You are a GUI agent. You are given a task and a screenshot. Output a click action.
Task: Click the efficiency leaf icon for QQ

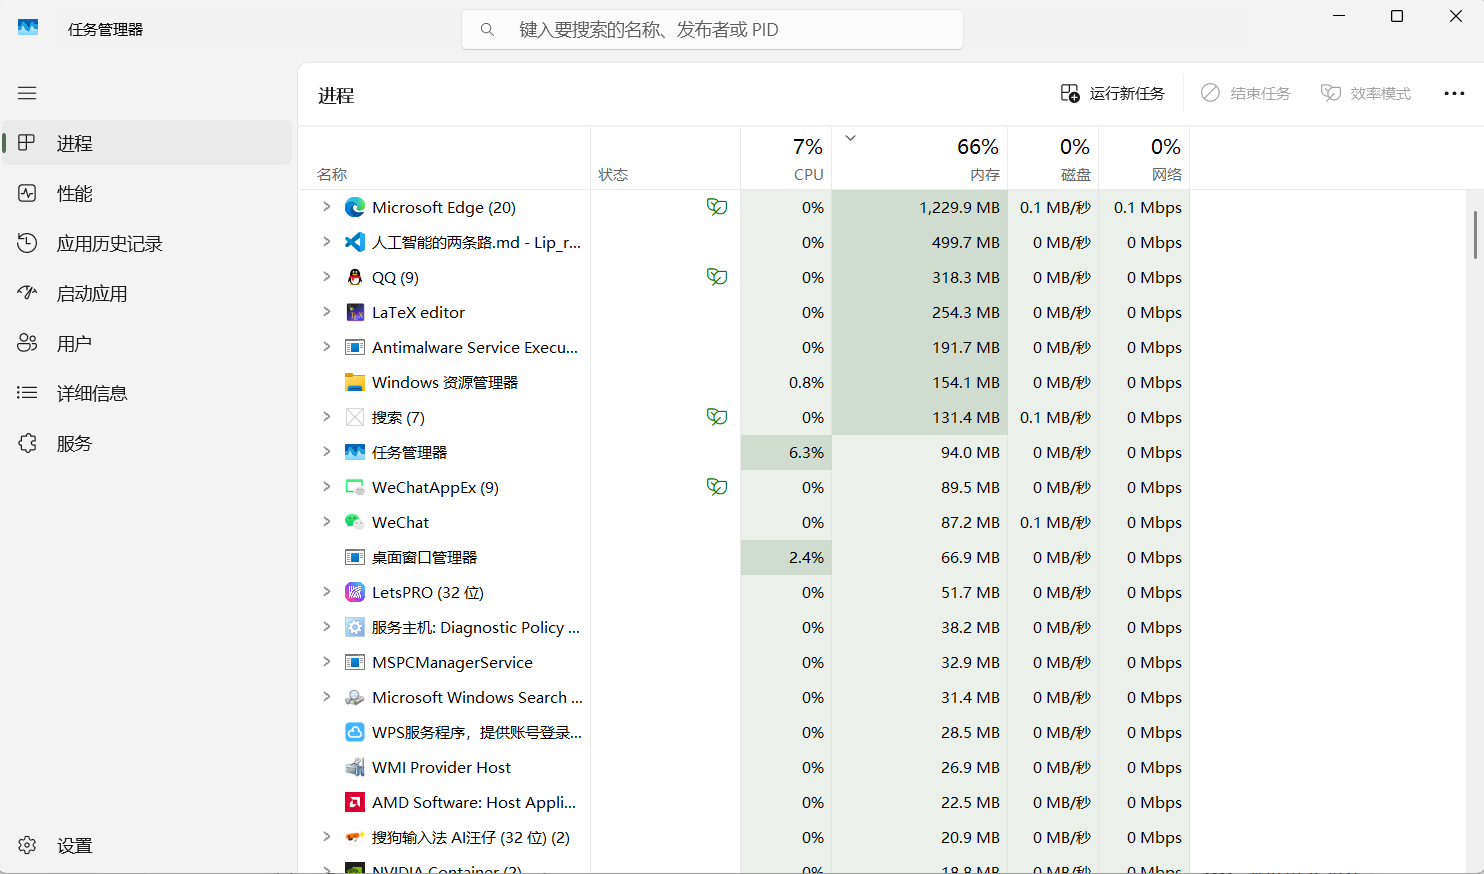coord(717,277)
